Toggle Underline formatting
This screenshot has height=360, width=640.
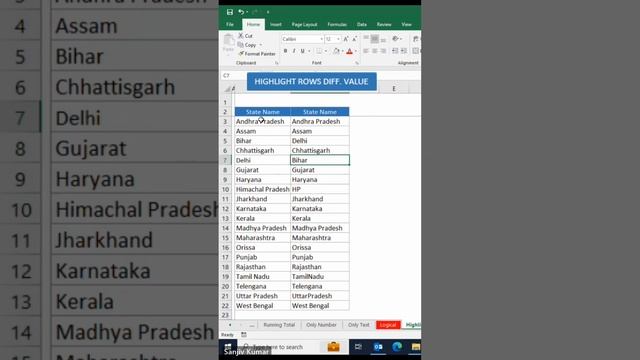(x=302, y=51)
